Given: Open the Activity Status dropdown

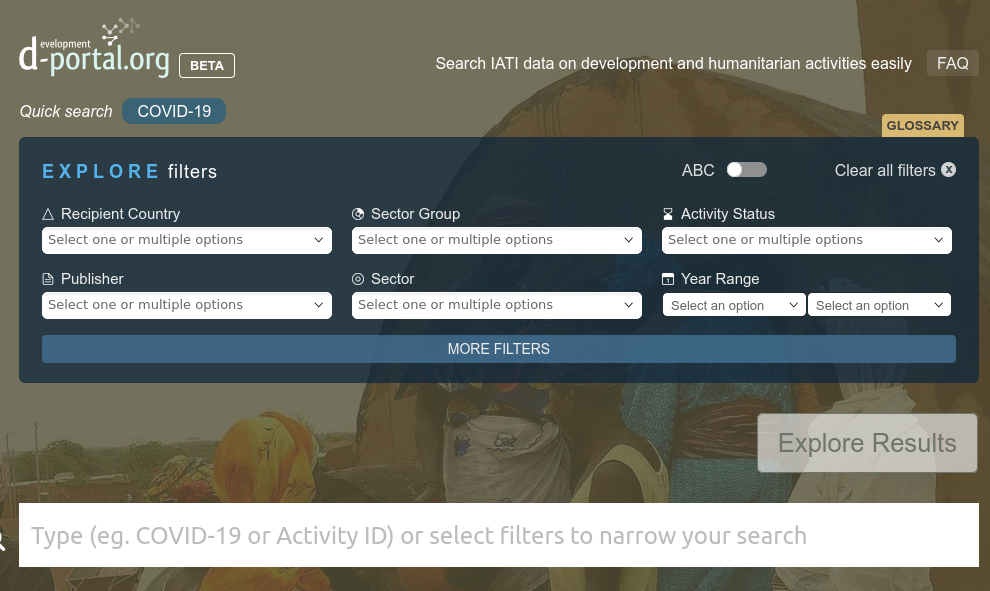Looking at the screenshot, I should click(x=806, y=240).
